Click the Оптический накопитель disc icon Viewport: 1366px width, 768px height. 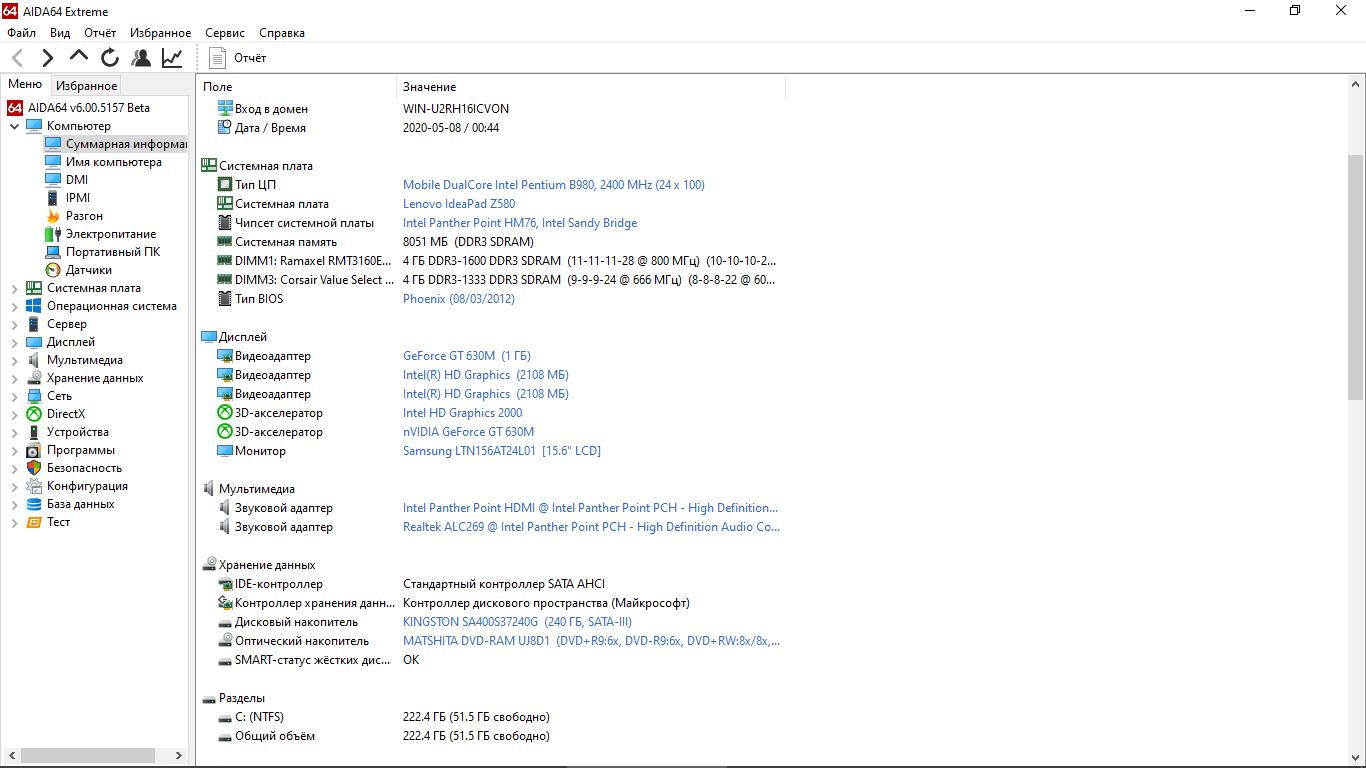[225, 641]
